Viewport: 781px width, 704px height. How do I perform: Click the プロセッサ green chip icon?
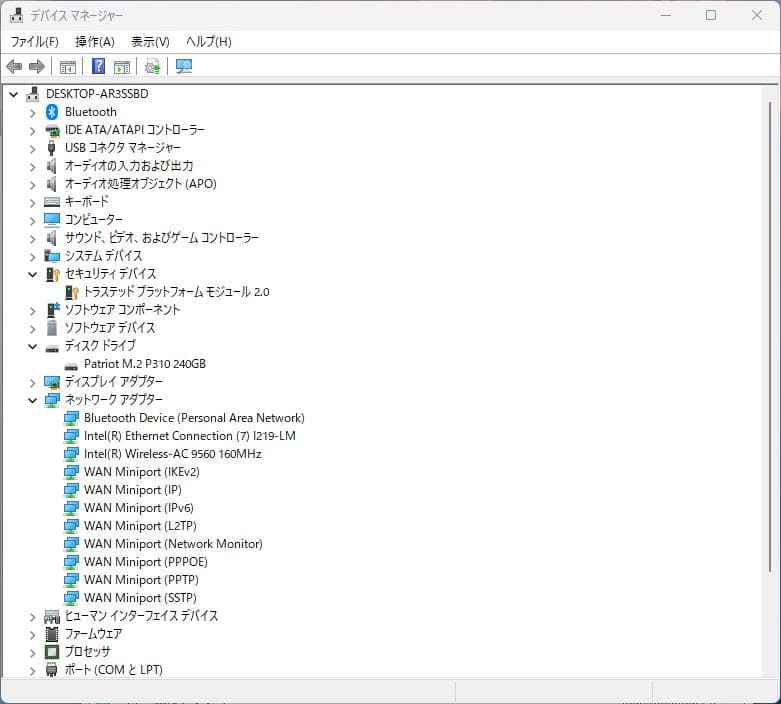pyautogui.click(x=52, y=652)
